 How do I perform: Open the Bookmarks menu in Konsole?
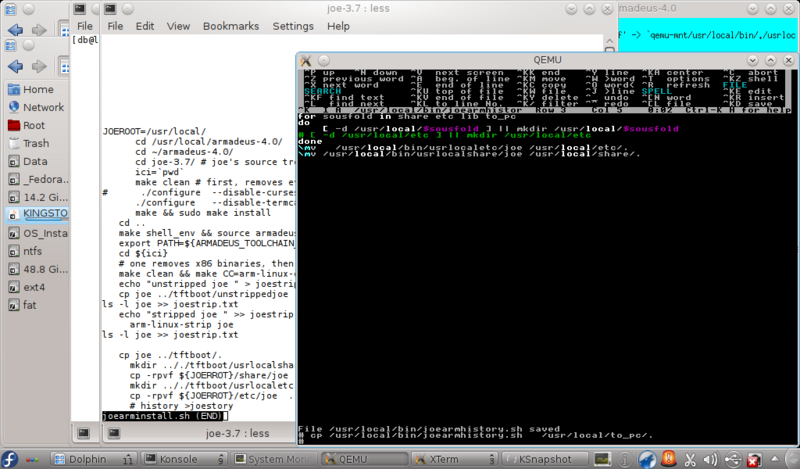click(x=230, y=25)
